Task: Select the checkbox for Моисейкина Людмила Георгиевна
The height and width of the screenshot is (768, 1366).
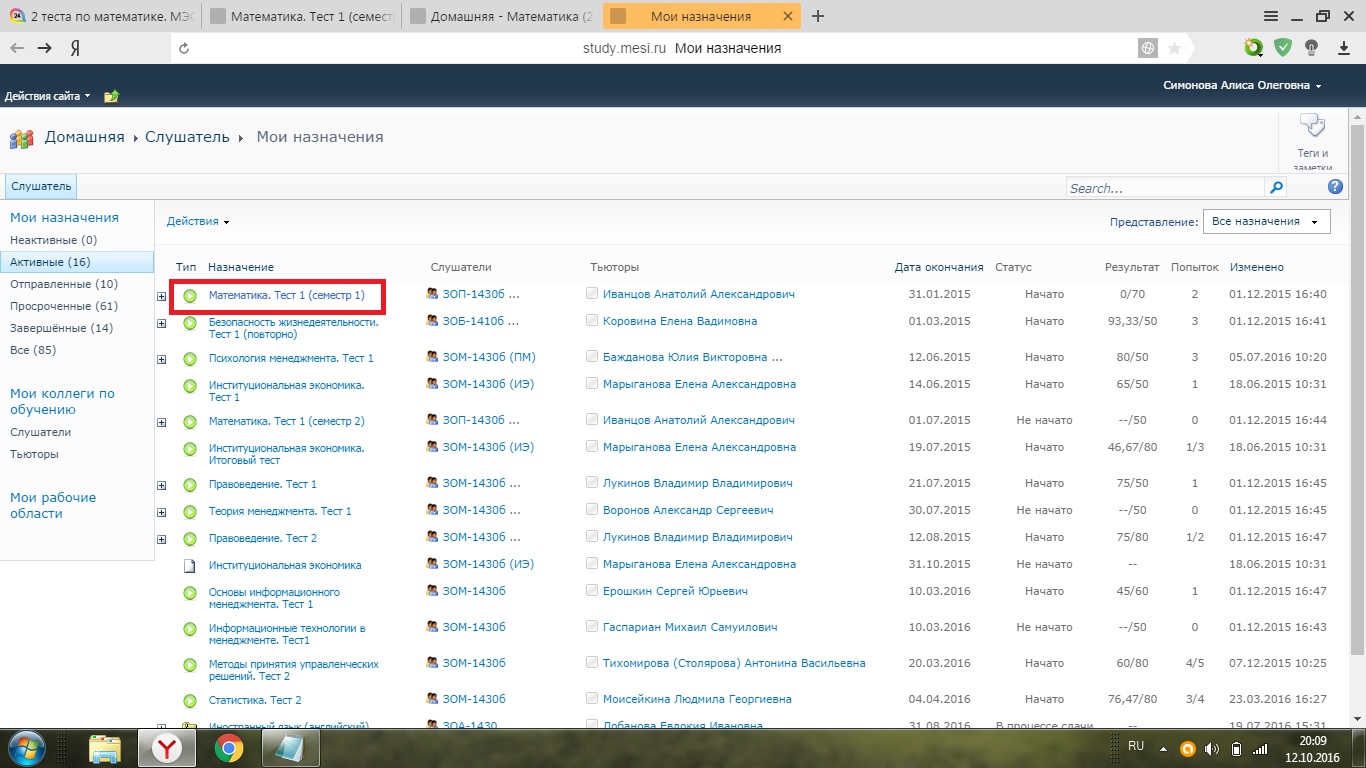Action: coord(592,699)
